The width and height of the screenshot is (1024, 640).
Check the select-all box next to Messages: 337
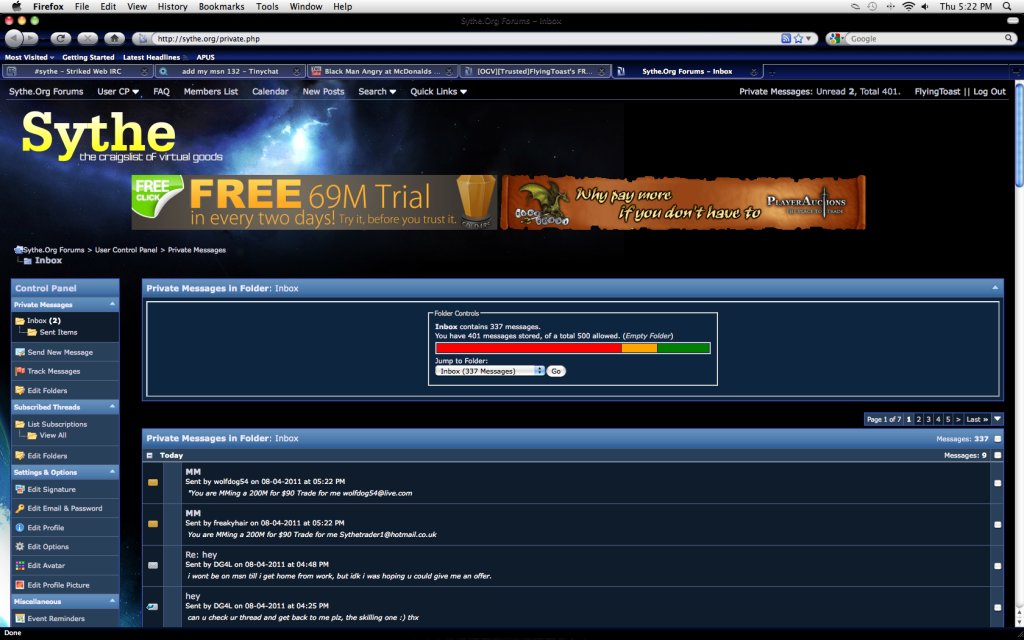pos(997,439)
